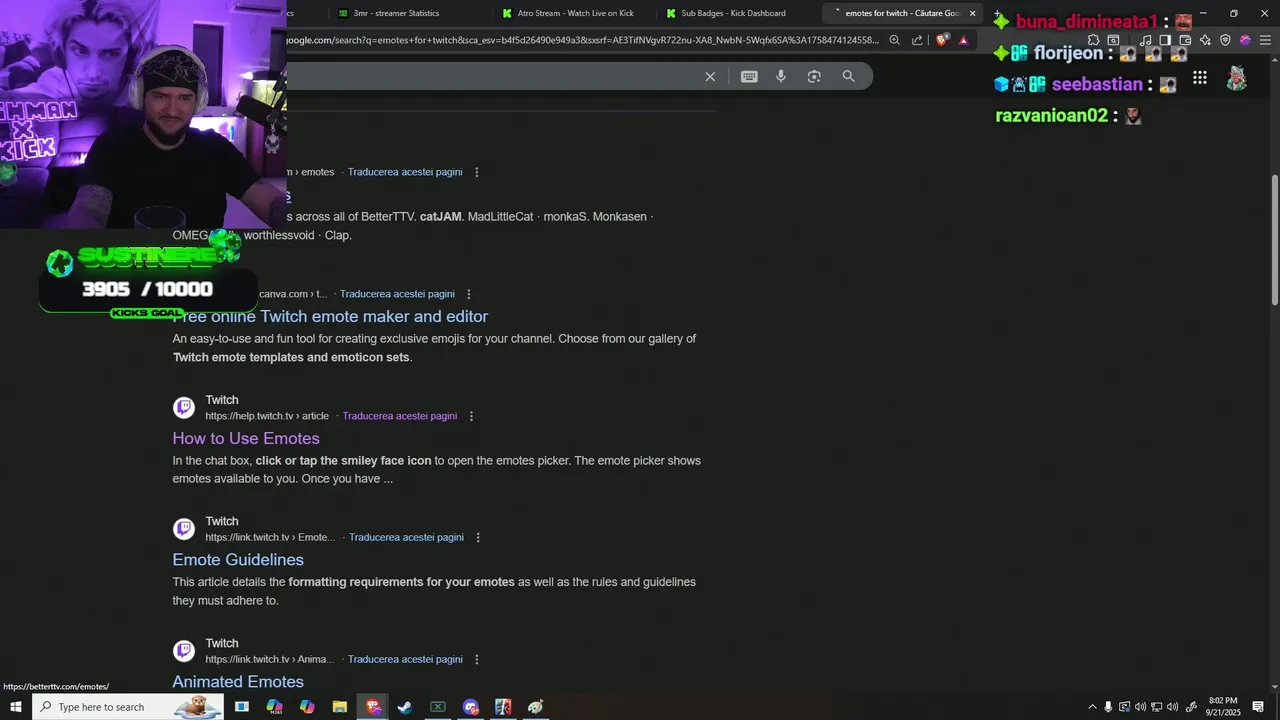Translate the Emote Guidelines result page
The width and height of the screenshot is (1280, 720).
[406, 538]
